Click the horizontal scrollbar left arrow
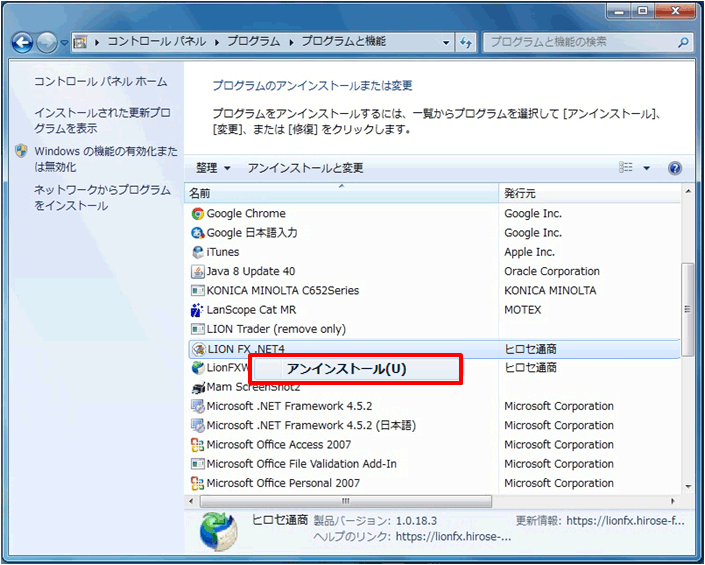 pos(192,501)
